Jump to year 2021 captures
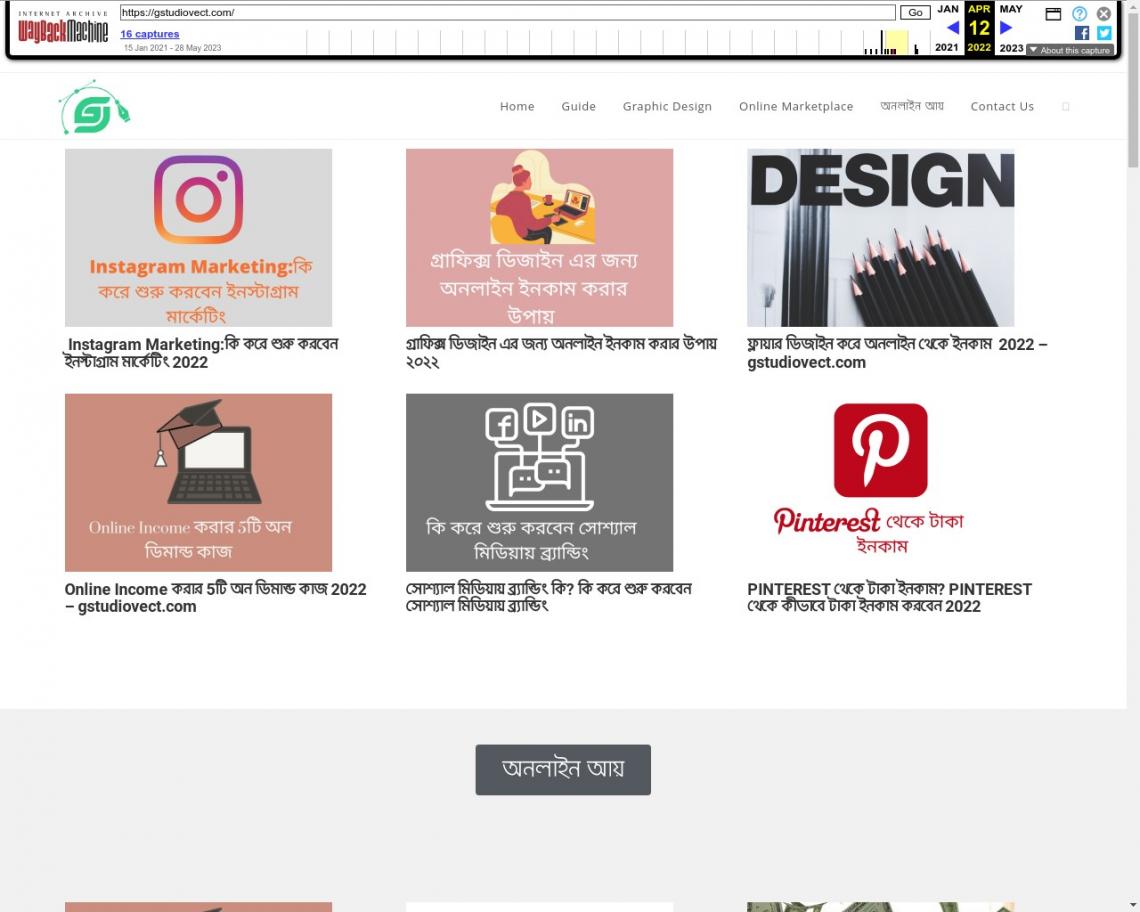 pos(947,47)
